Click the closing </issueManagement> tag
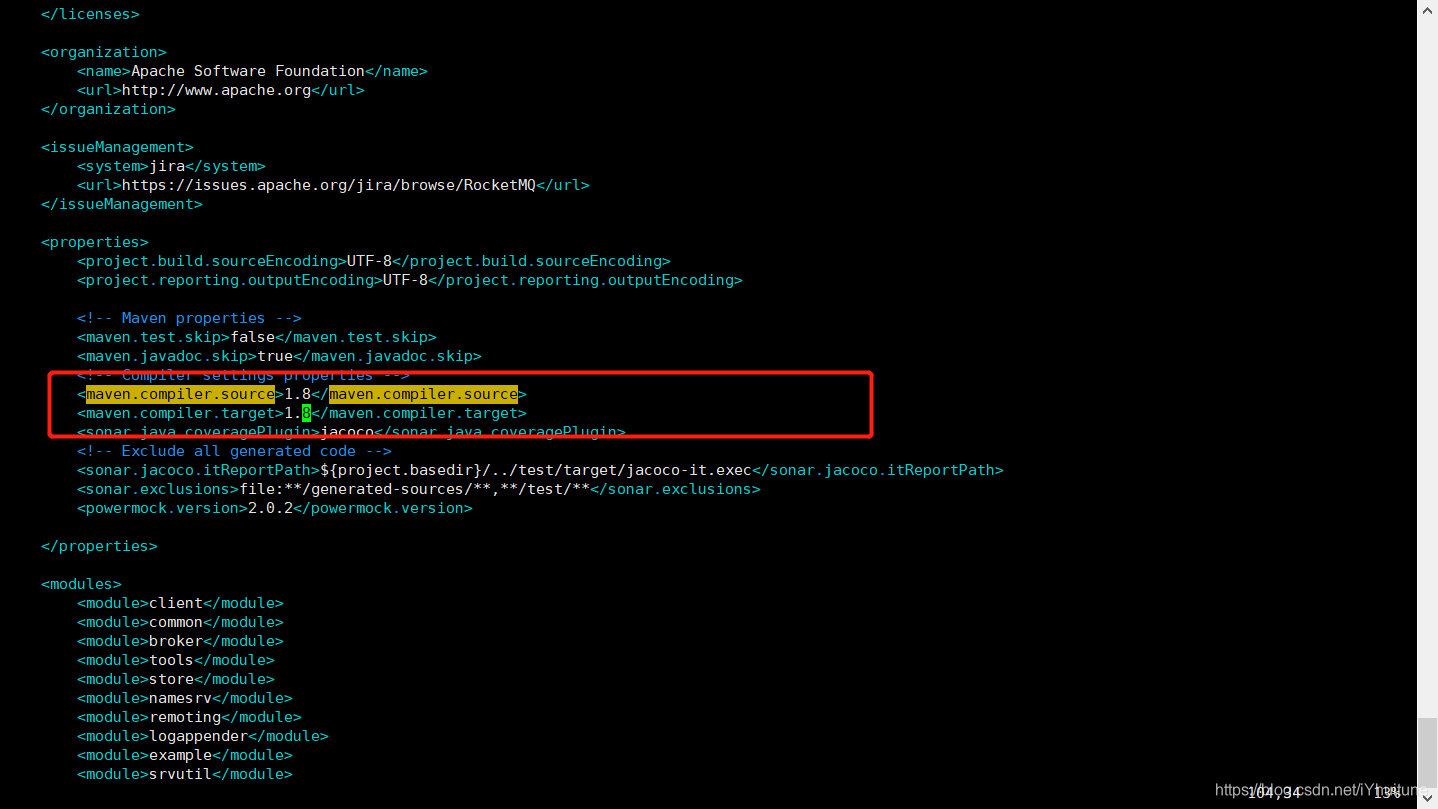The width and height of the screenshot is (1438, 809). pos(122,204)
